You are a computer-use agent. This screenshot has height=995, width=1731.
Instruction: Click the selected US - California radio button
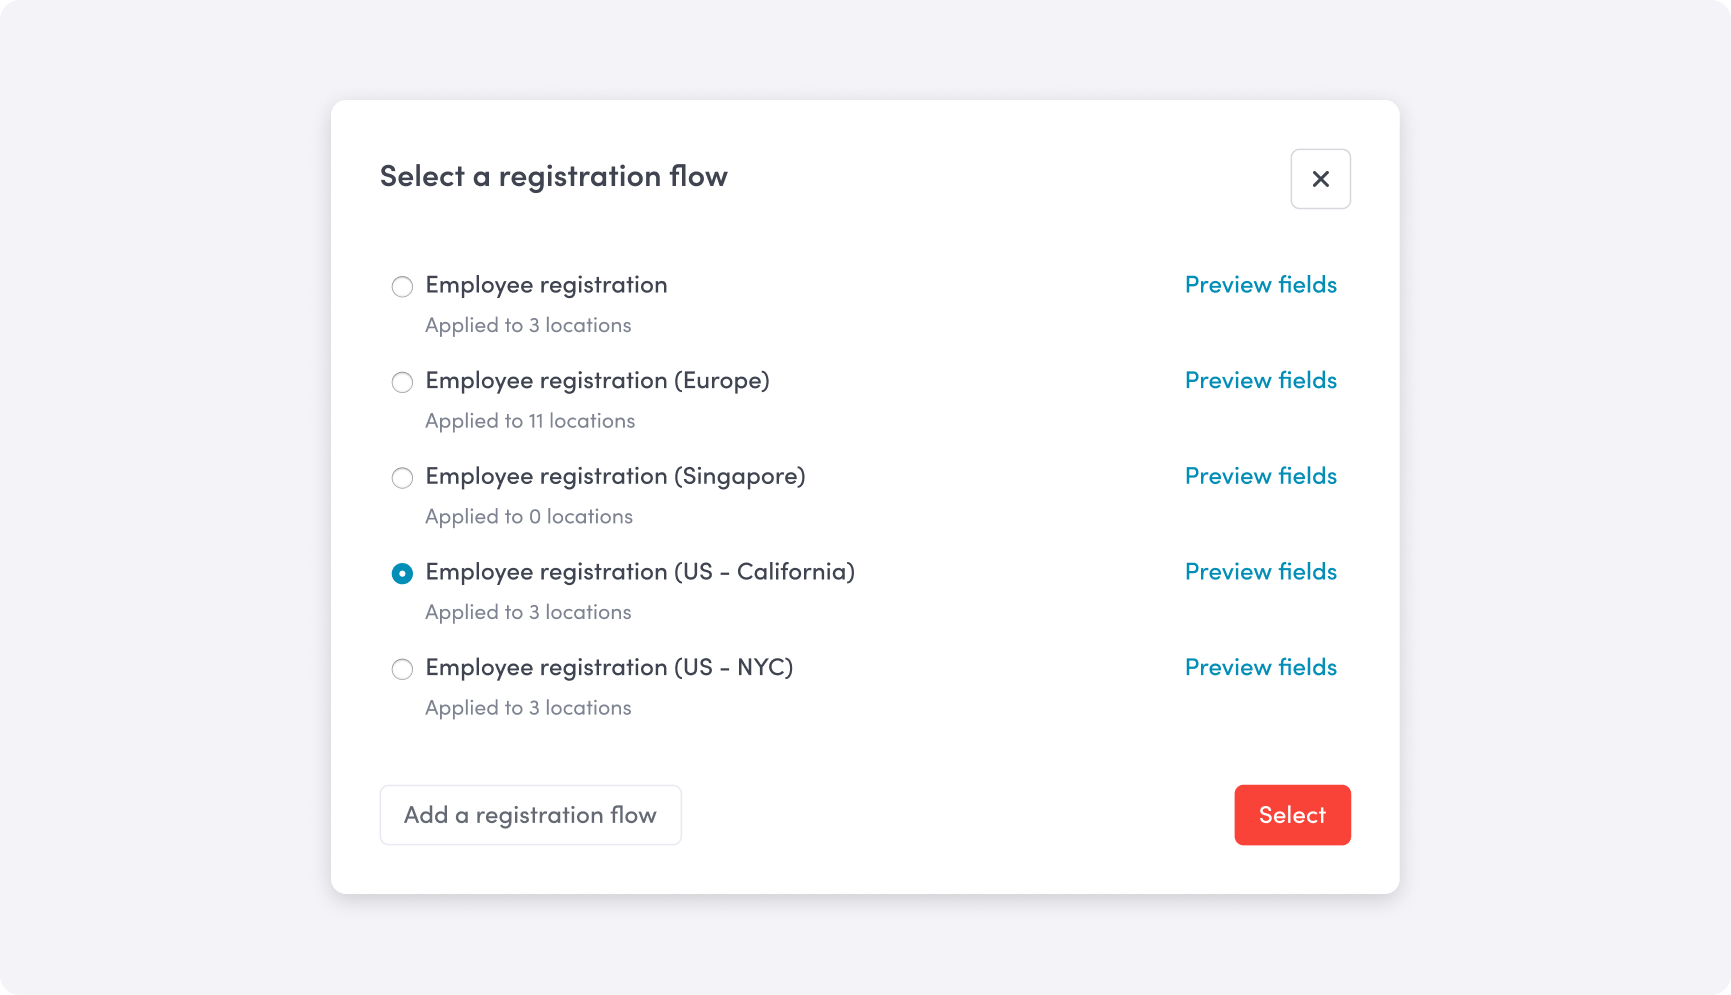(x=402, y=574)
